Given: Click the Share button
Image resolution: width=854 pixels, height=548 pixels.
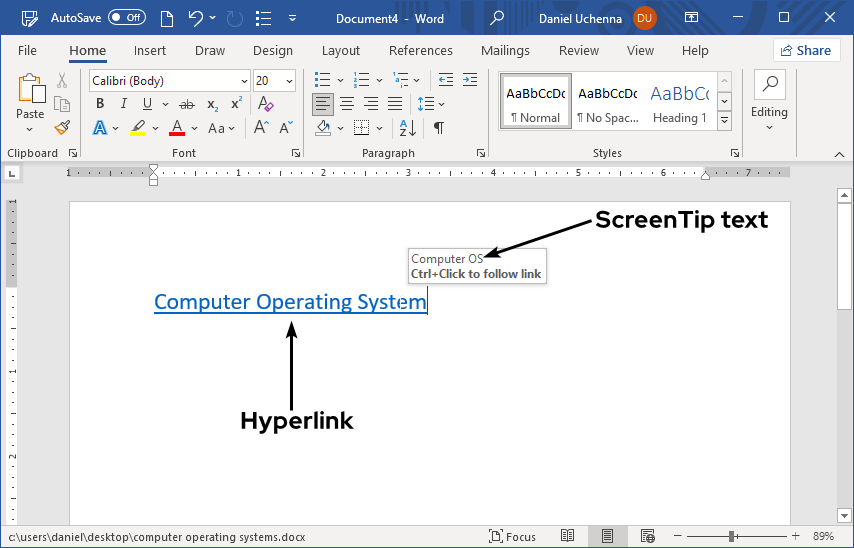Looking at the screenshot, I should click(x=806, y=51).
